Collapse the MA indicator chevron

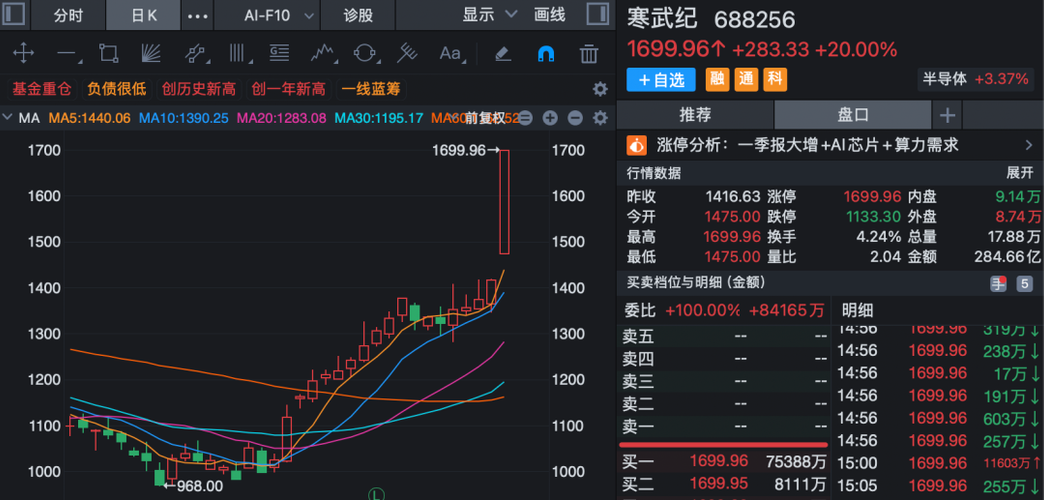[x=7, y=119]
